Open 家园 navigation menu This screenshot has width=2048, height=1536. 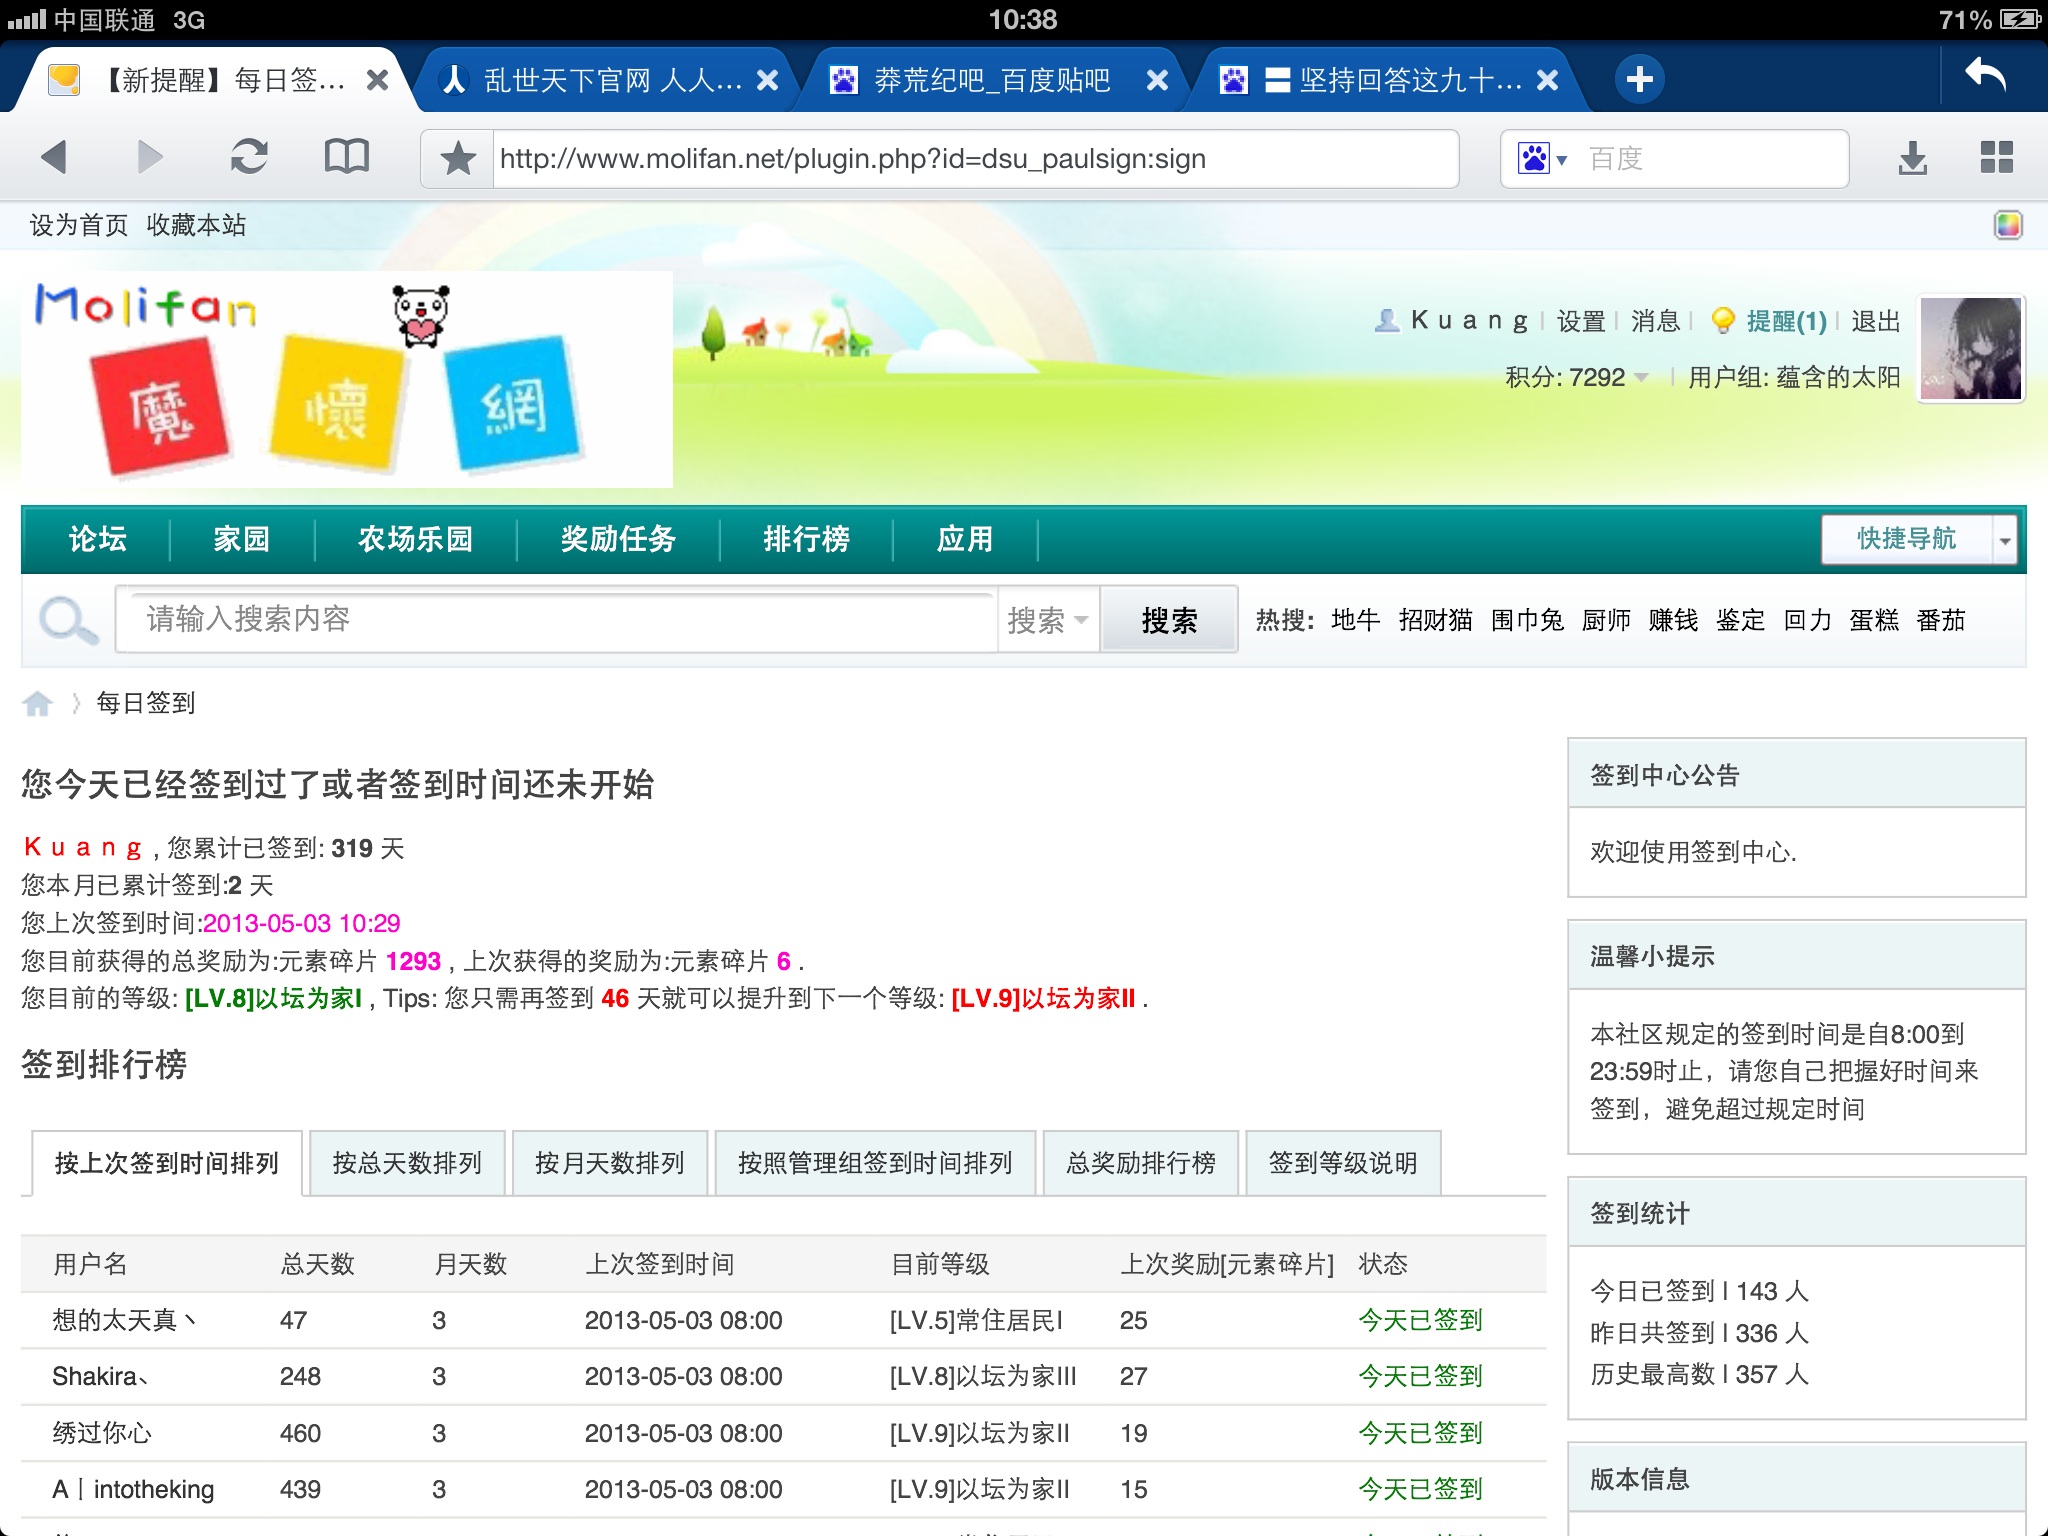241,539
